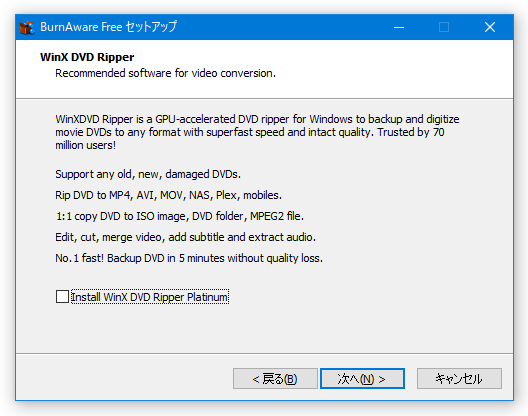Click '1:1 copy DVD to ISO image' line
The image size is (528, 416).
point(179,216)
